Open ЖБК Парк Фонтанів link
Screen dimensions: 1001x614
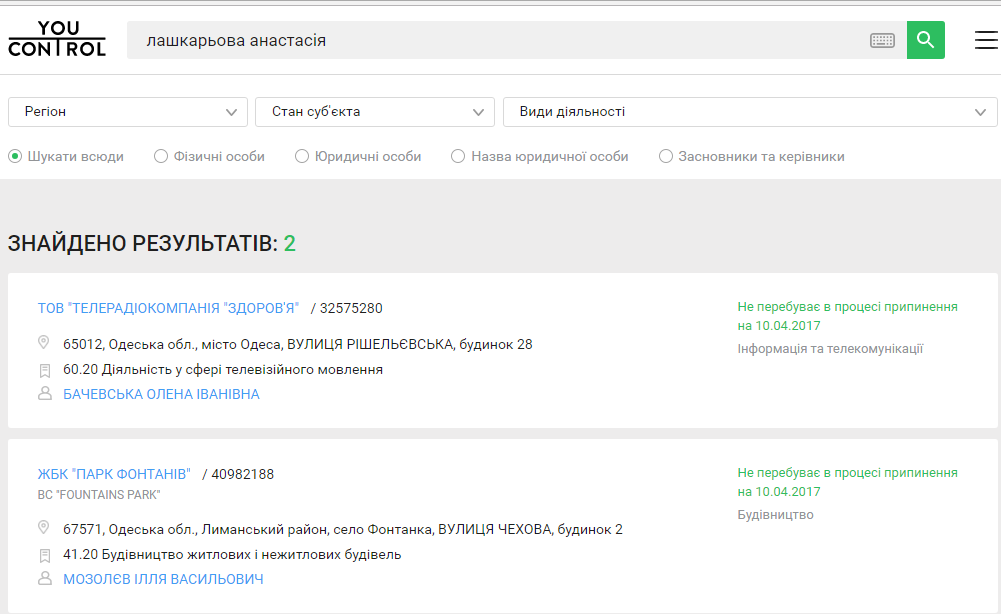(114, 474)
